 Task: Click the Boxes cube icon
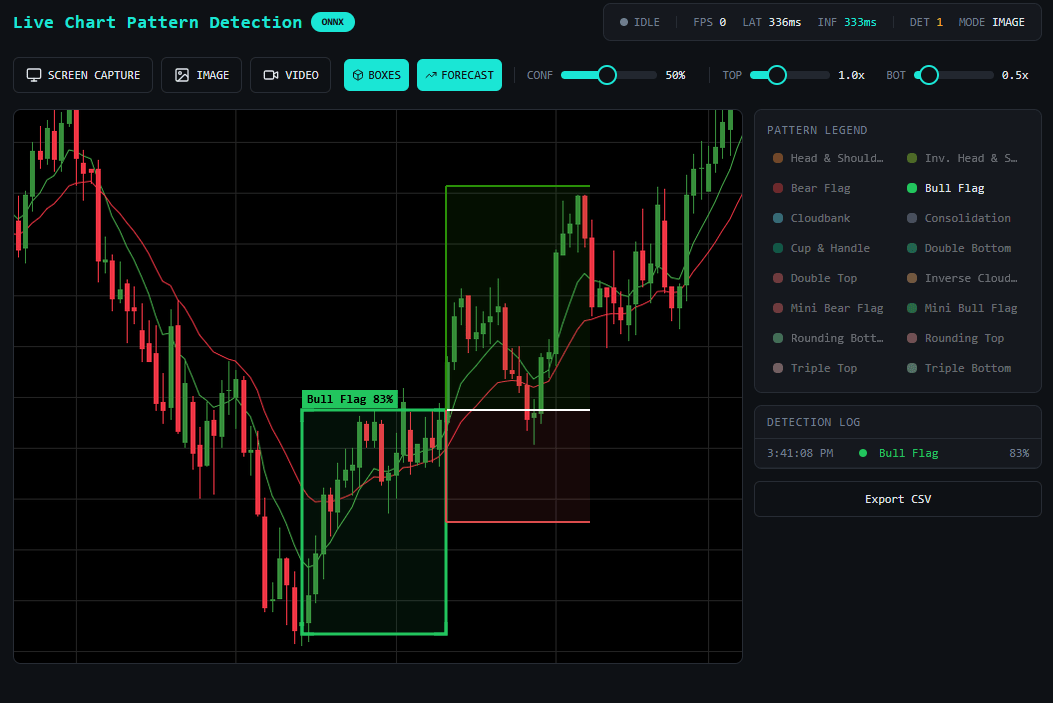357,75
